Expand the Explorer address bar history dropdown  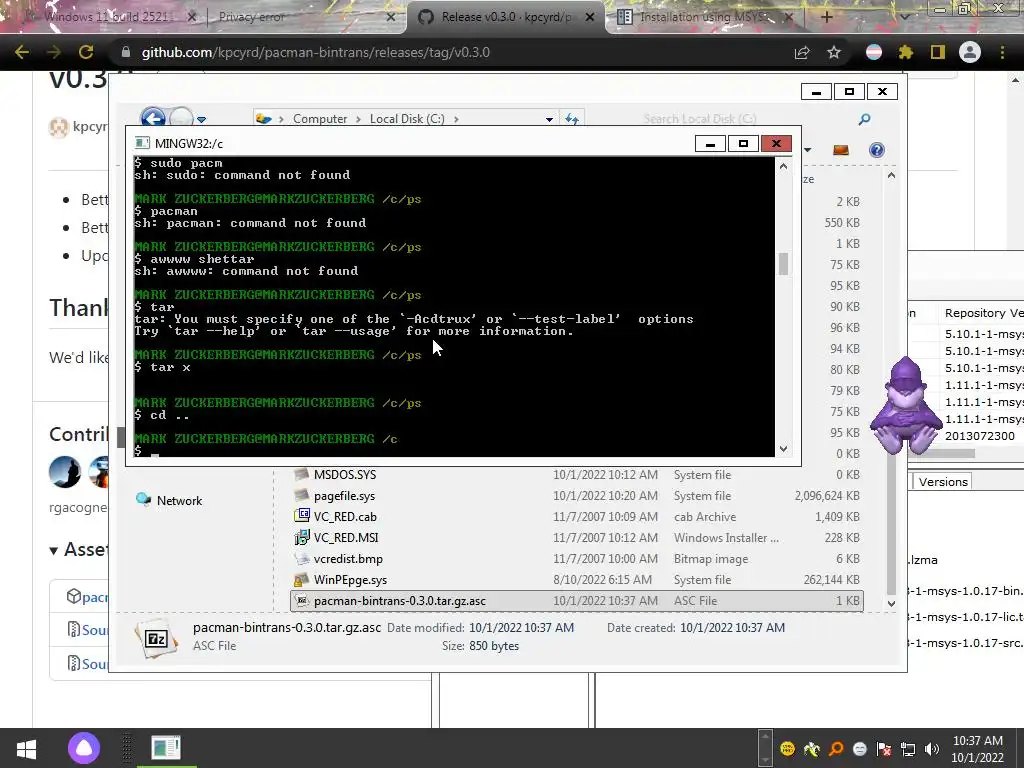[549, 120]
